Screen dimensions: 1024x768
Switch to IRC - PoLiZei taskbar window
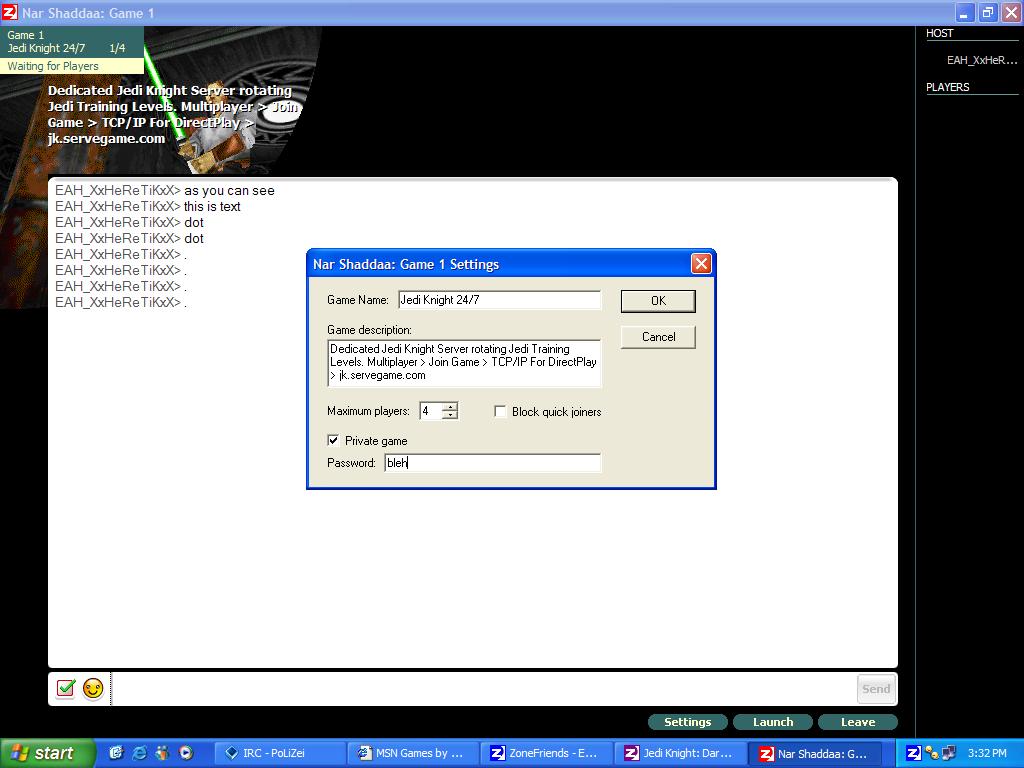[x=281, y=753]
